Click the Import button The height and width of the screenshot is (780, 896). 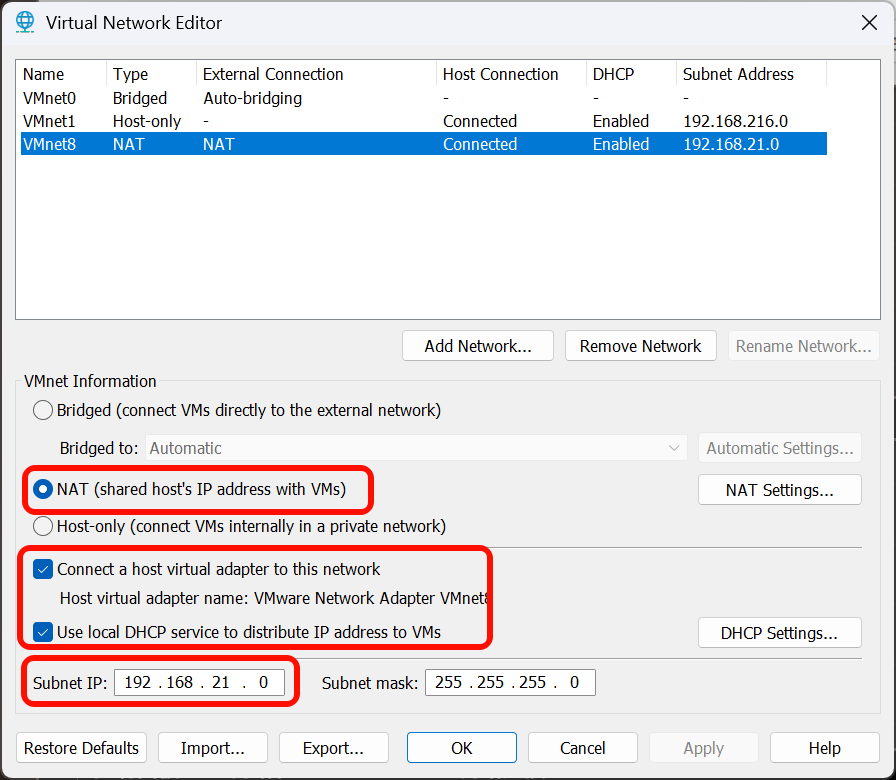pos(213,747)
